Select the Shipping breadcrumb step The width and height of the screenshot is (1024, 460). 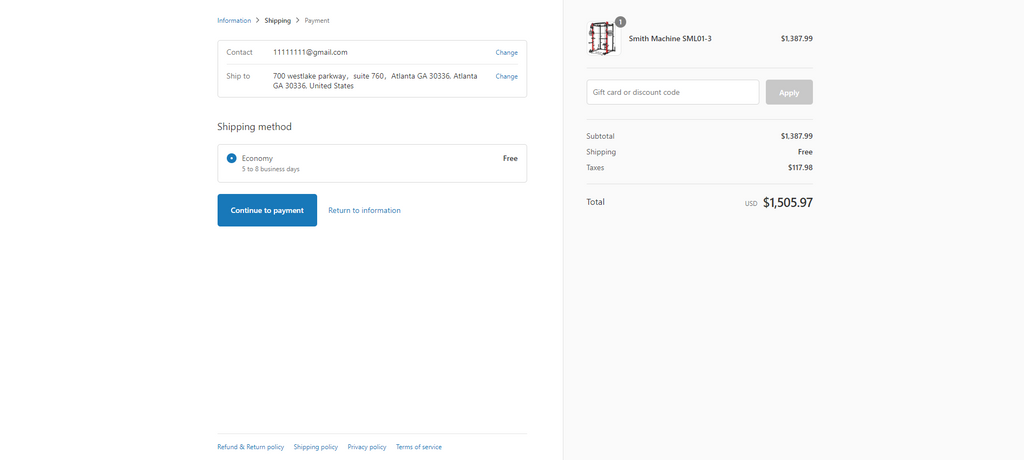[x=278, y=20]
